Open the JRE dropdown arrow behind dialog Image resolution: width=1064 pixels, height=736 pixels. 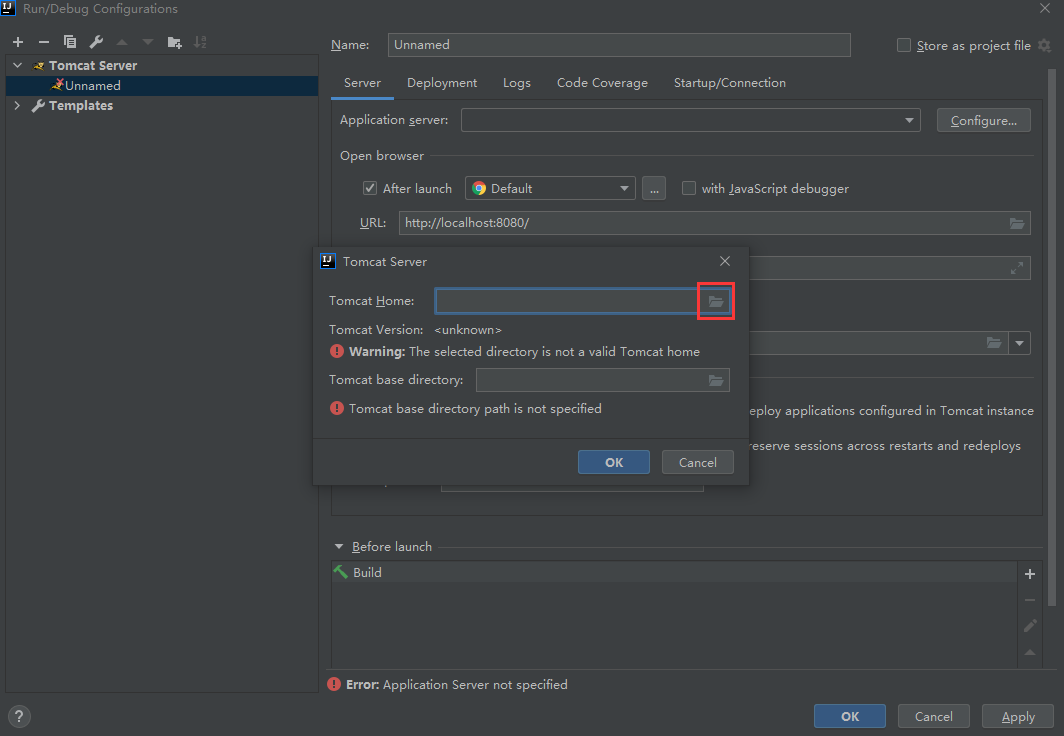tap(1019, 343)
